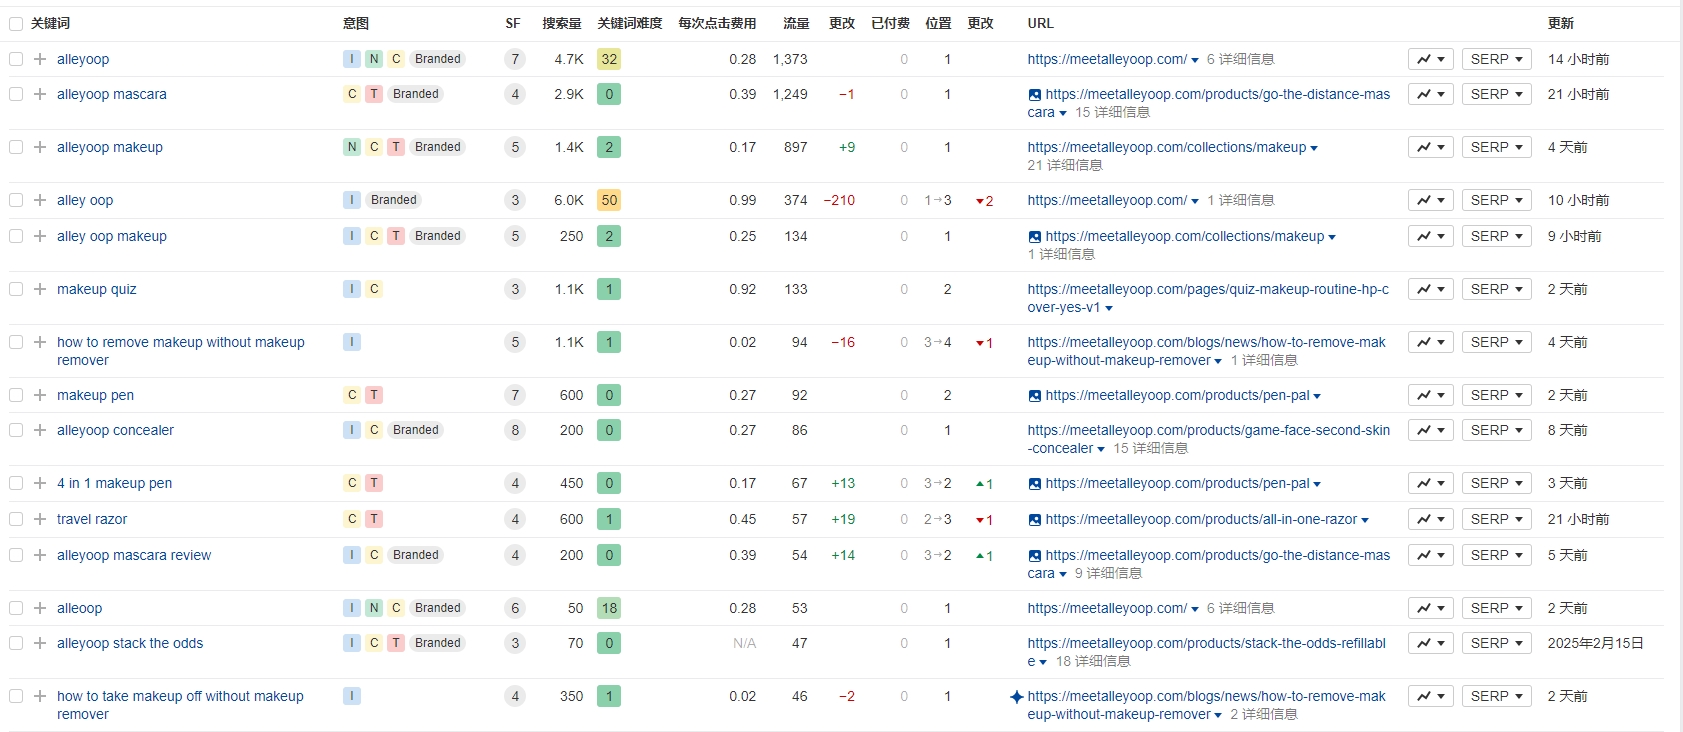1683x732 pixels.
Task: Open trend chart for travel razor row
Action: [1430, 519]
